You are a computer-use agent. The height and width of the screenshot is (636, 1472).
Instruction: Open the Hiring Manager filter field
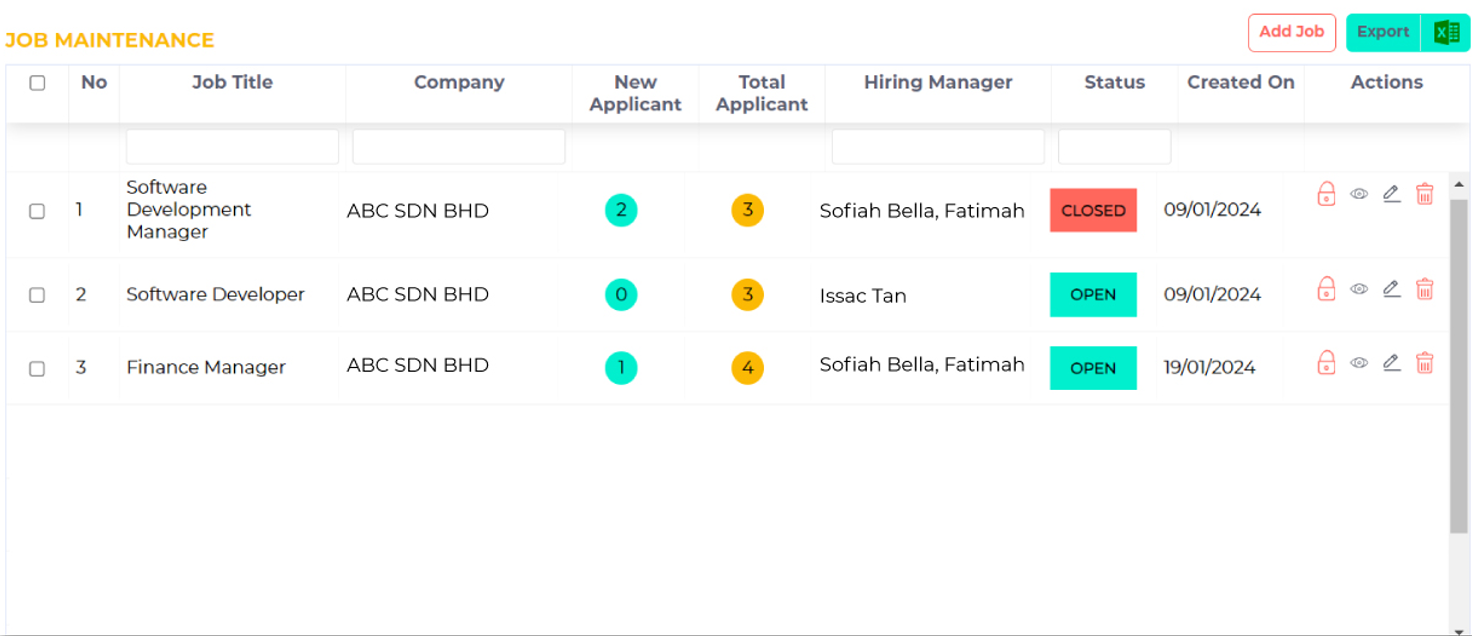[x=936, y=146]
